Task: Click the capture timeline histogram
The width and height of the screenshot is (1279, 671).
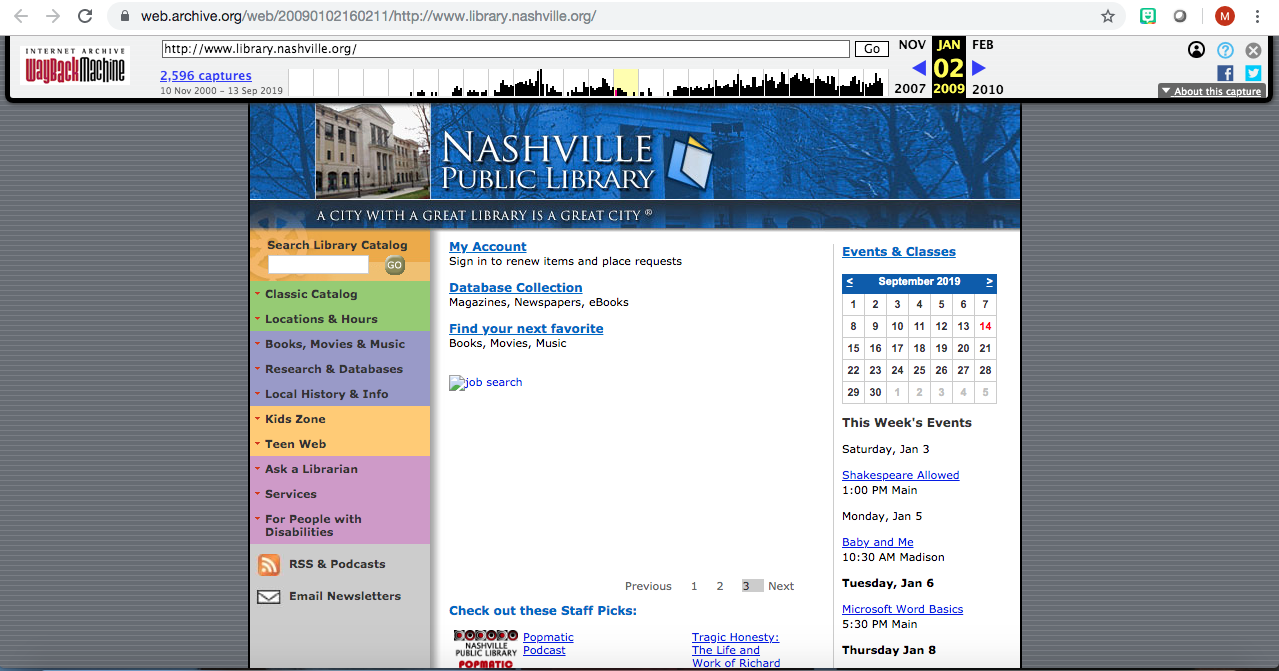Action: click(x=587, y=82)
